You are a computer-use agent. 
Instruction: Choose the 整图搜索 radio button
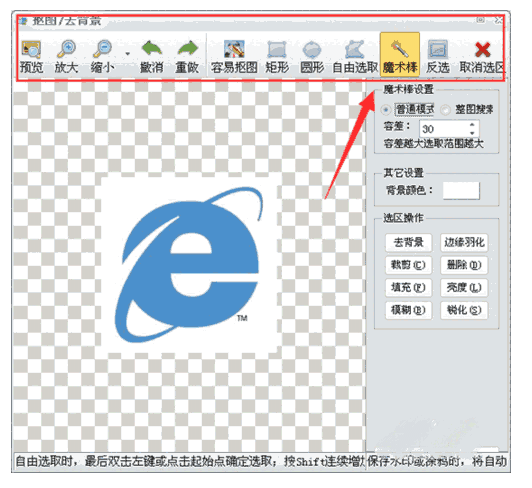[x=445, y=110]
